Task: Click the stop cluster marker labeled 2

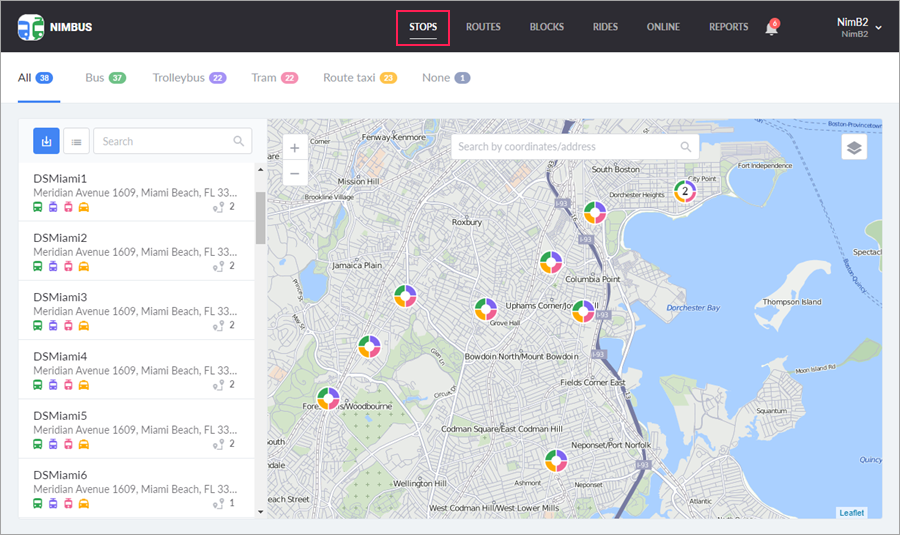Action: tap(685, 190)
